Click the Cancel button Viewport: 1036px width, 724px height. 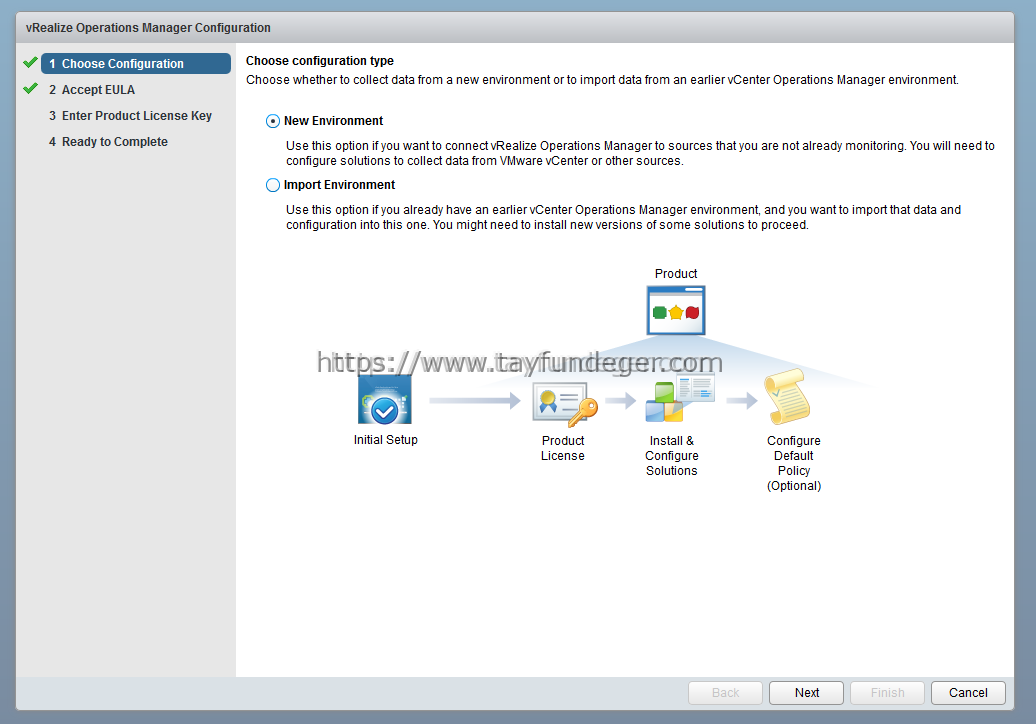(x=968, y=693)
